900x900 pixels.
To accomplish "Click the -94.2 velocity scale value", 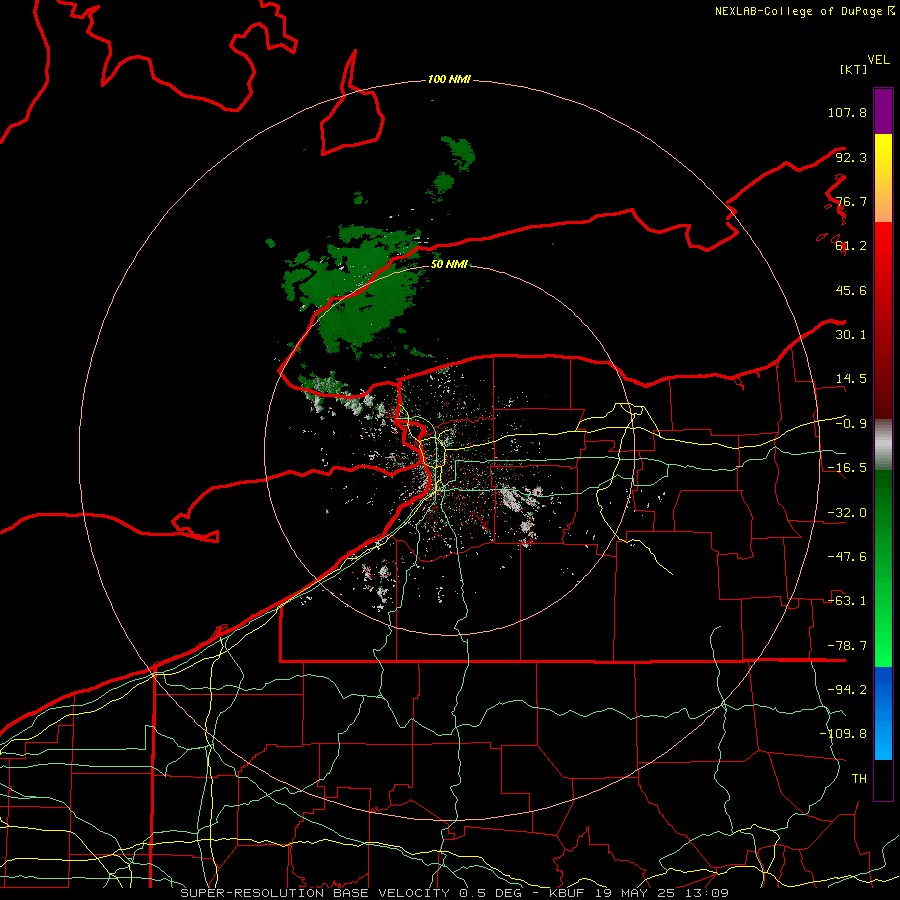I will point(847,690).
